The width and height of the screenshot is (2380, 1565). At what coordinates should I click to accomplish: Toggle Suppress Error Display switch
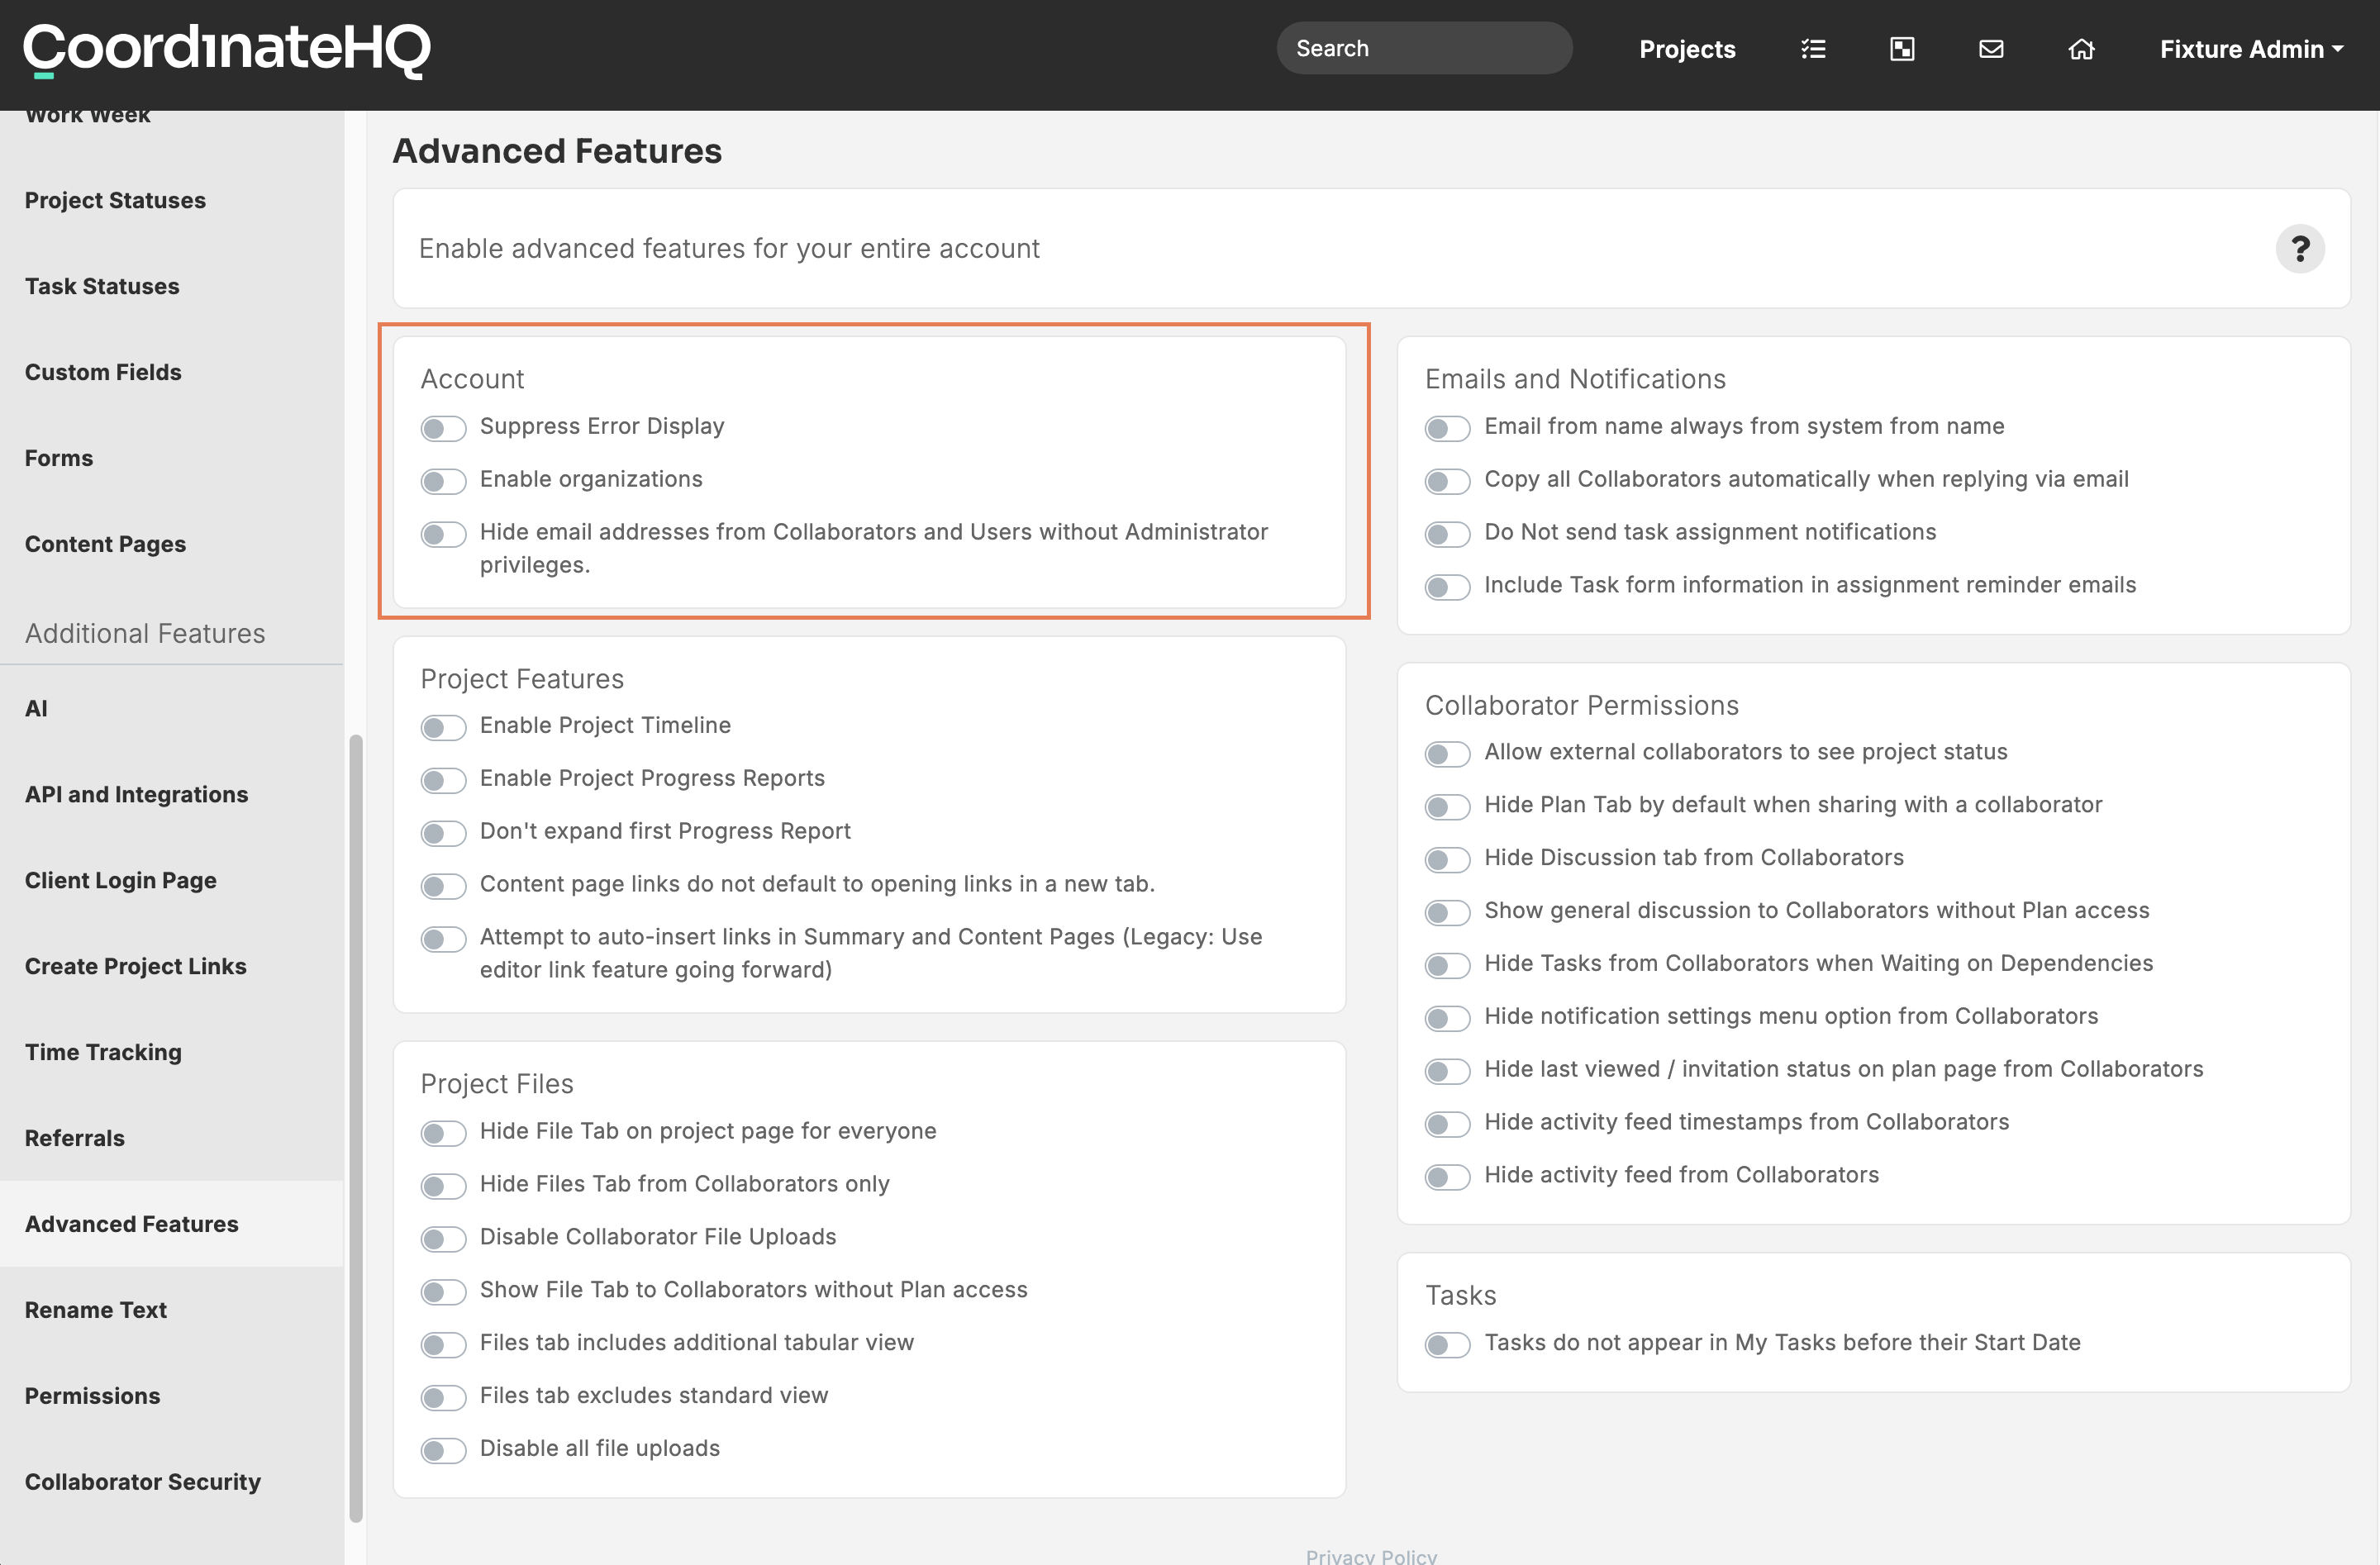[x=443, y=428]
